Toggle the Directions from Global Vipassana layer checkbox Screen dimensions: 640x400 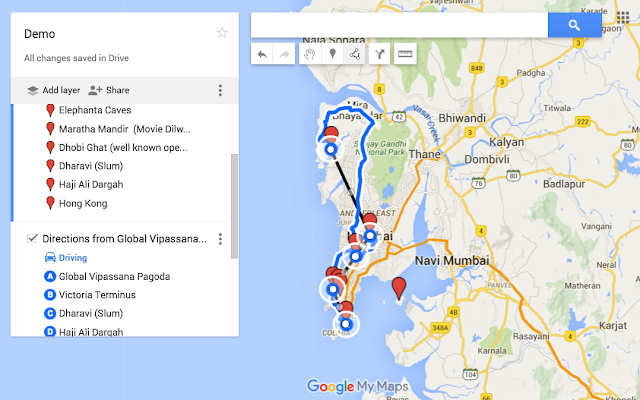point(32,238)
